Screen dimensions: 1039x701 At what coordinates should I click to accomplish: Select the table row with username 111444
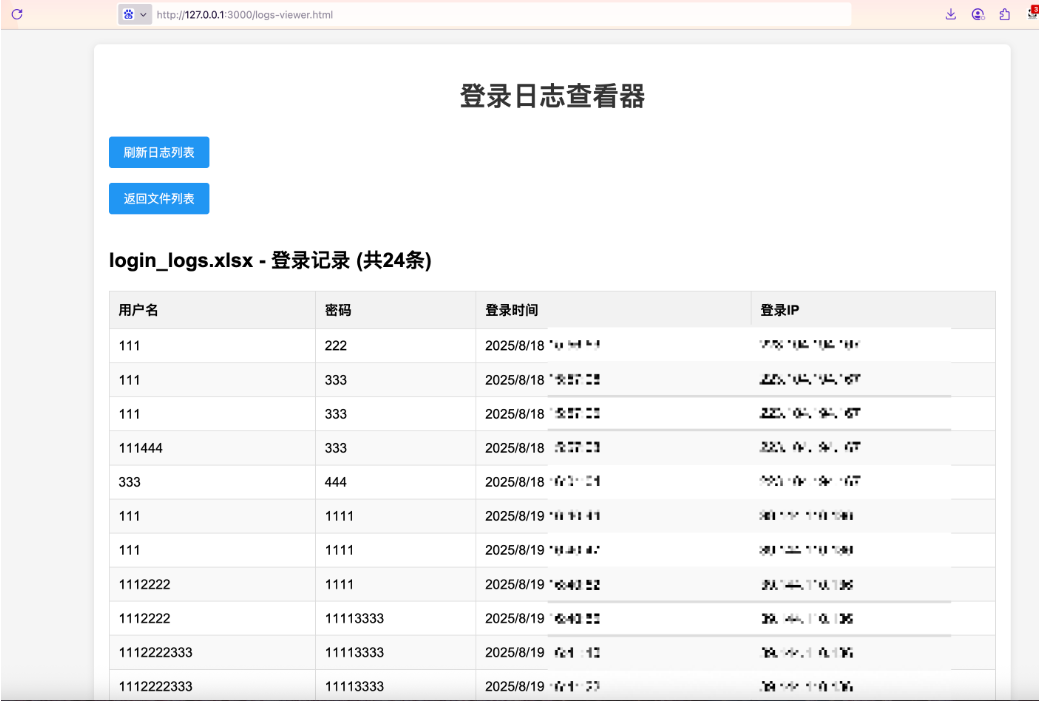(x=300, y=447)
